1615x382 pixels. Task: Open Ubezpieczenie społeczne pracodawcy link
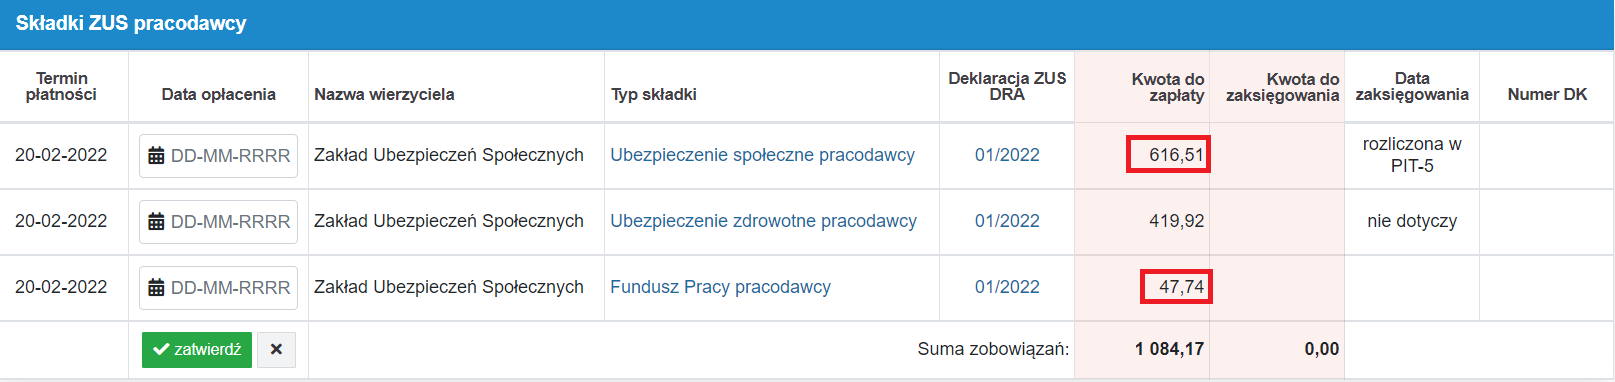[x=762, y=155]
